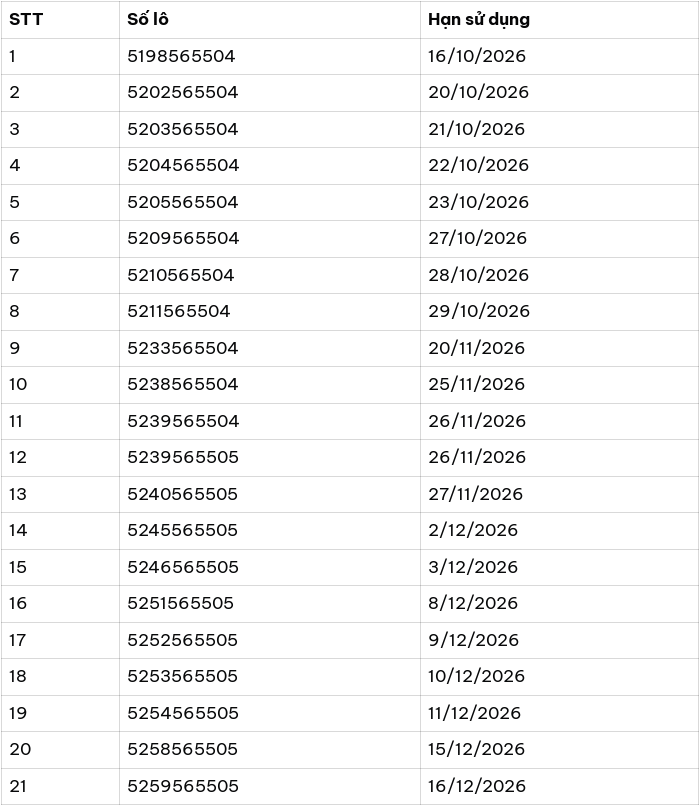Image resolution: width=700 pixels, height=806 pixels.
Task: Select the expiry date 20/11/2026
Action: click(x=476, y=348)
